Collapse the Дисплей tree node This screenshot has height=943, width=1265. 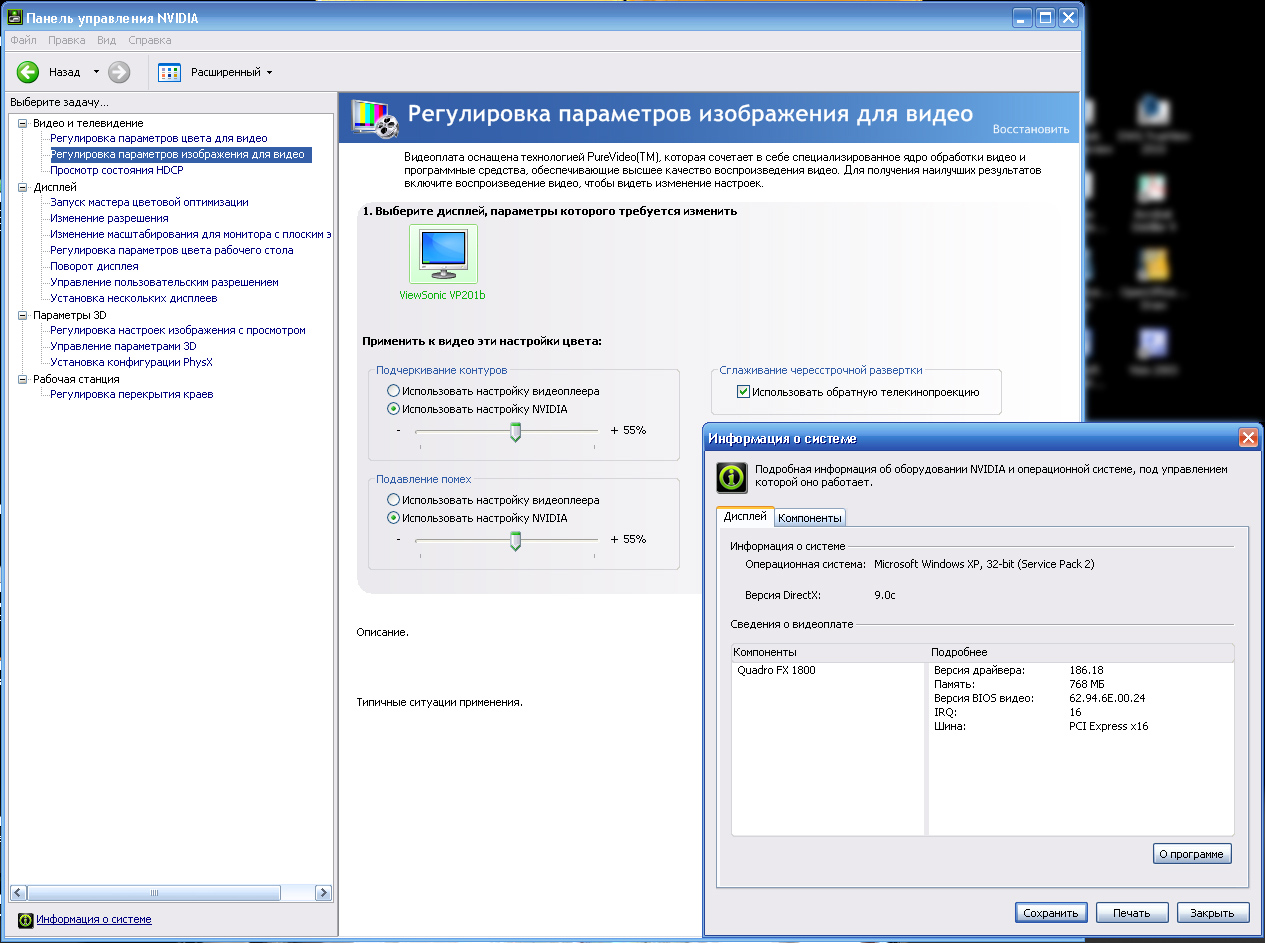click(23, 187)
